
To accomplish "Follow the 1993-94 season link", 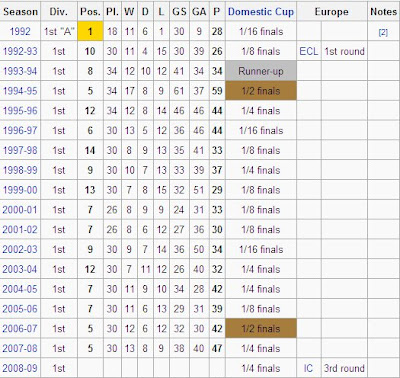I will click(20, 71).
